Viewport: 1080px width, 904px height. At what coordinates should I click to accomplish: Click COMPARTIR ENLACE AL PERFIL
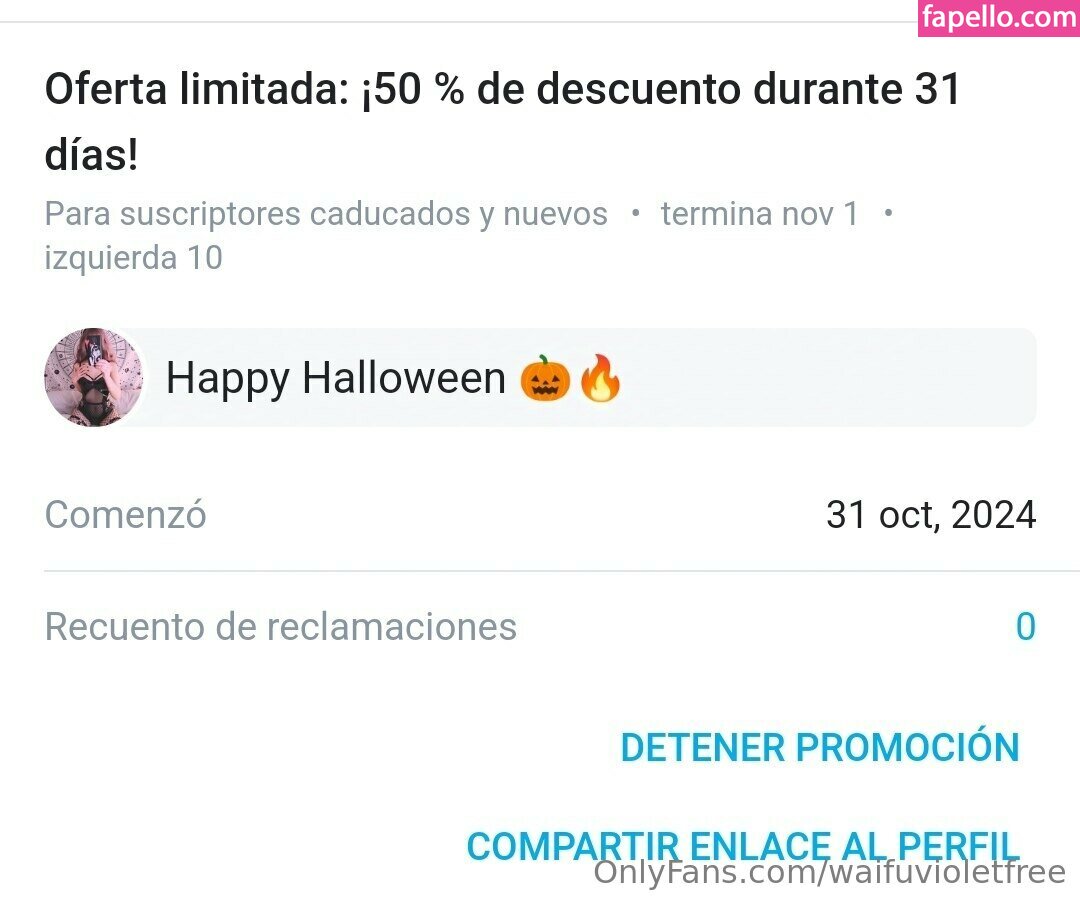coord(742,845)
